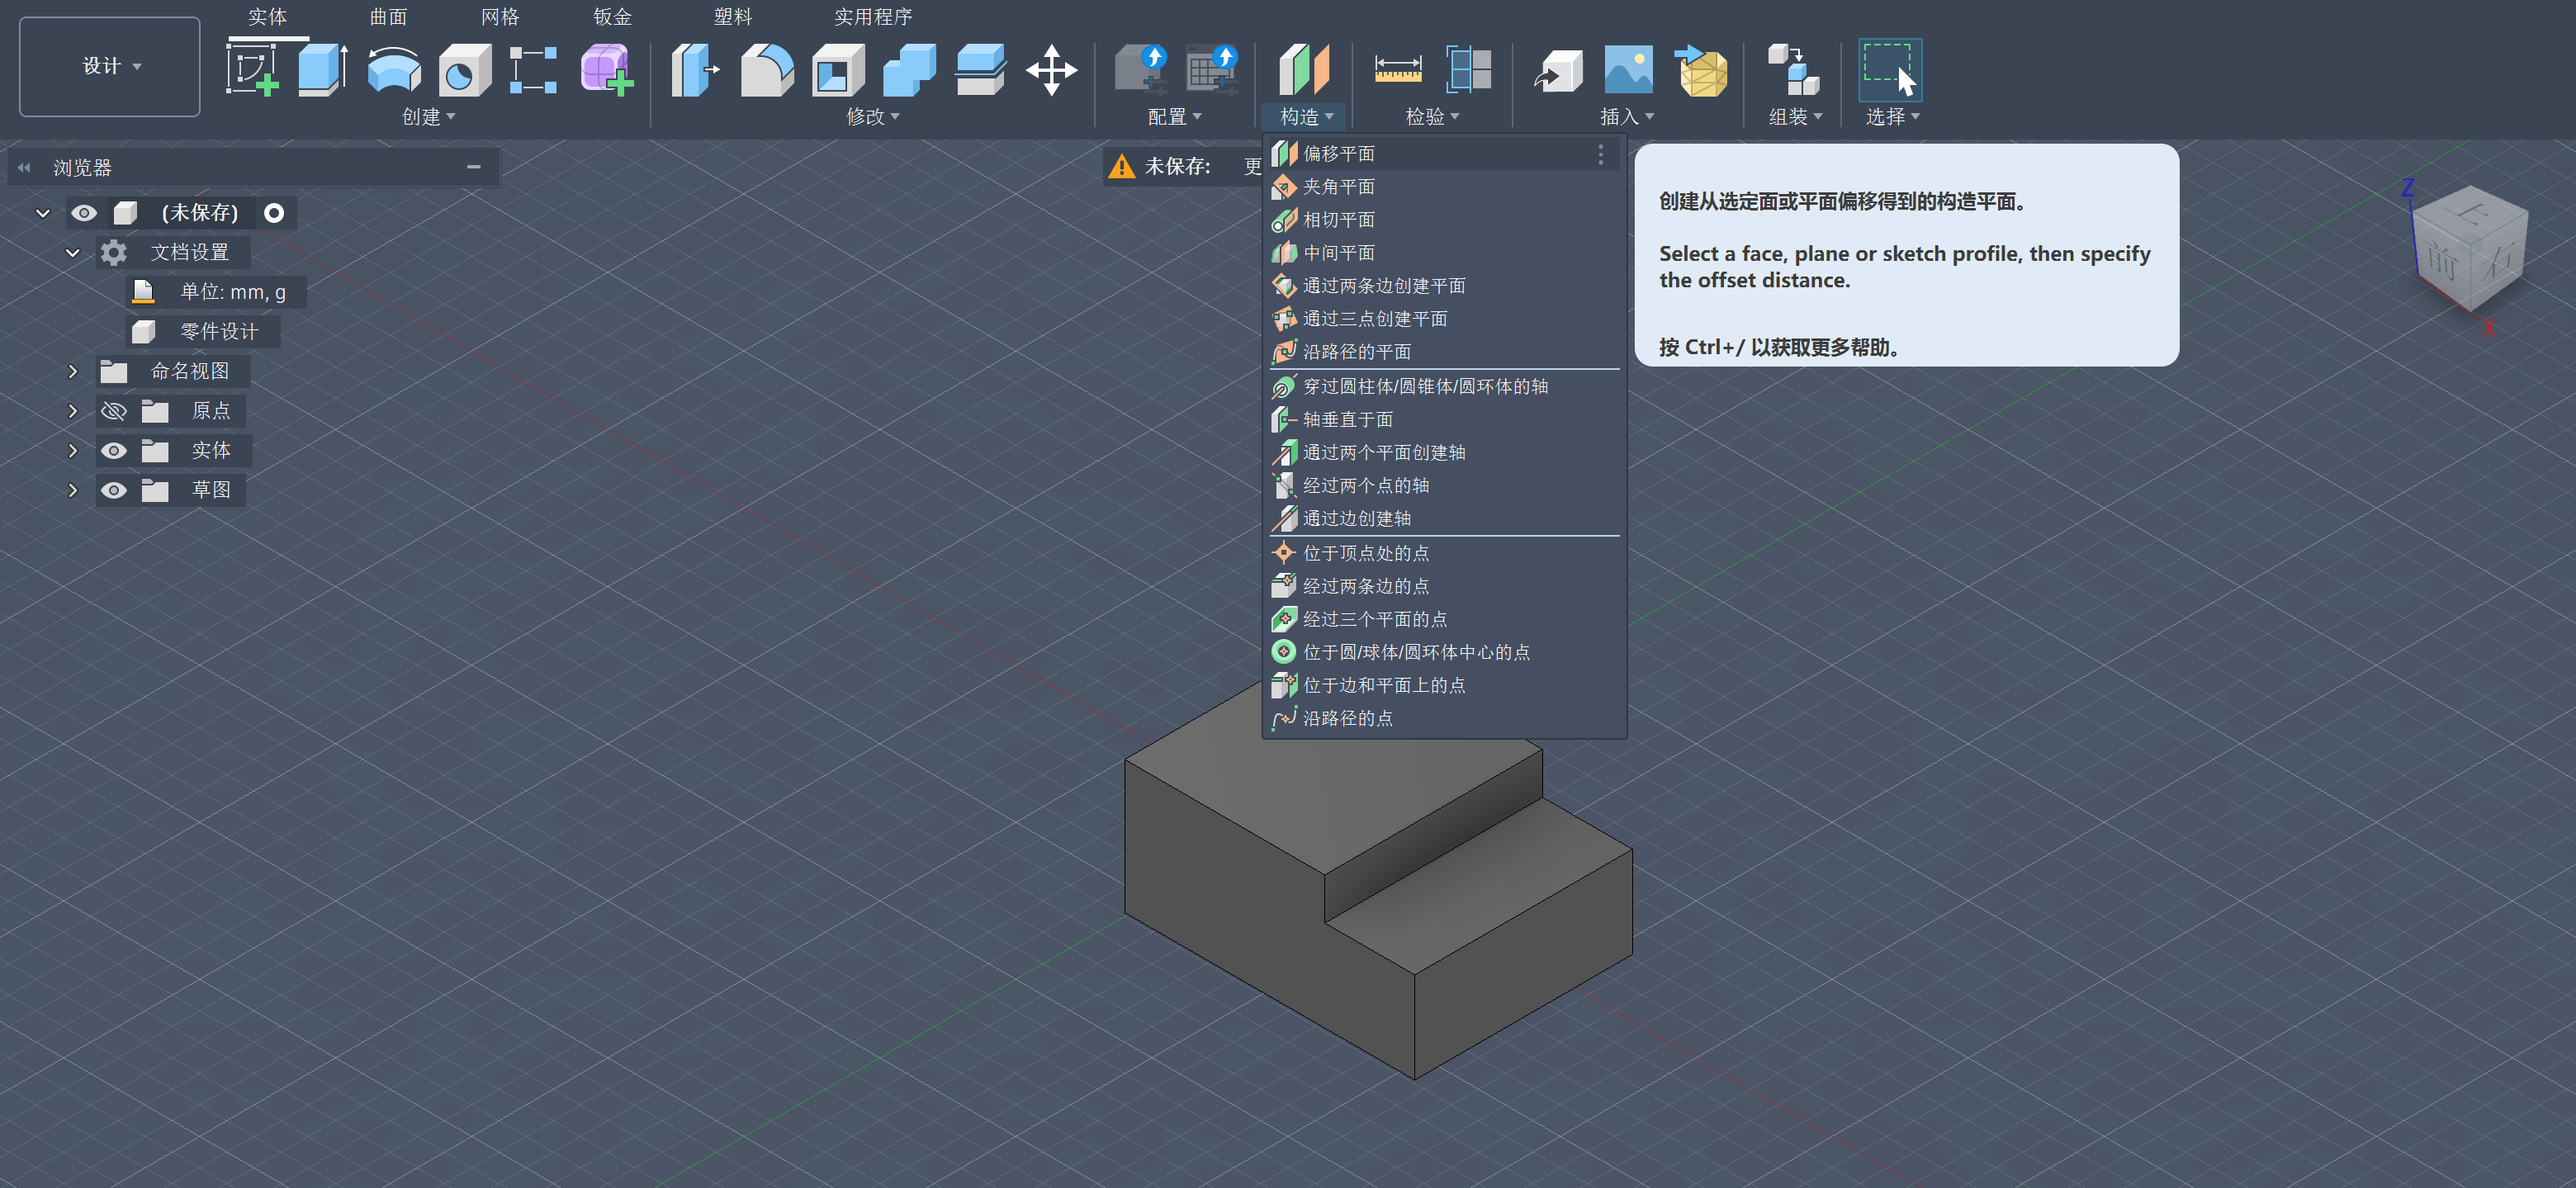The image size is (2576, 1188).
Task: Click the 偏移平面 overflow dots
Action: [x=1600, y=154]
